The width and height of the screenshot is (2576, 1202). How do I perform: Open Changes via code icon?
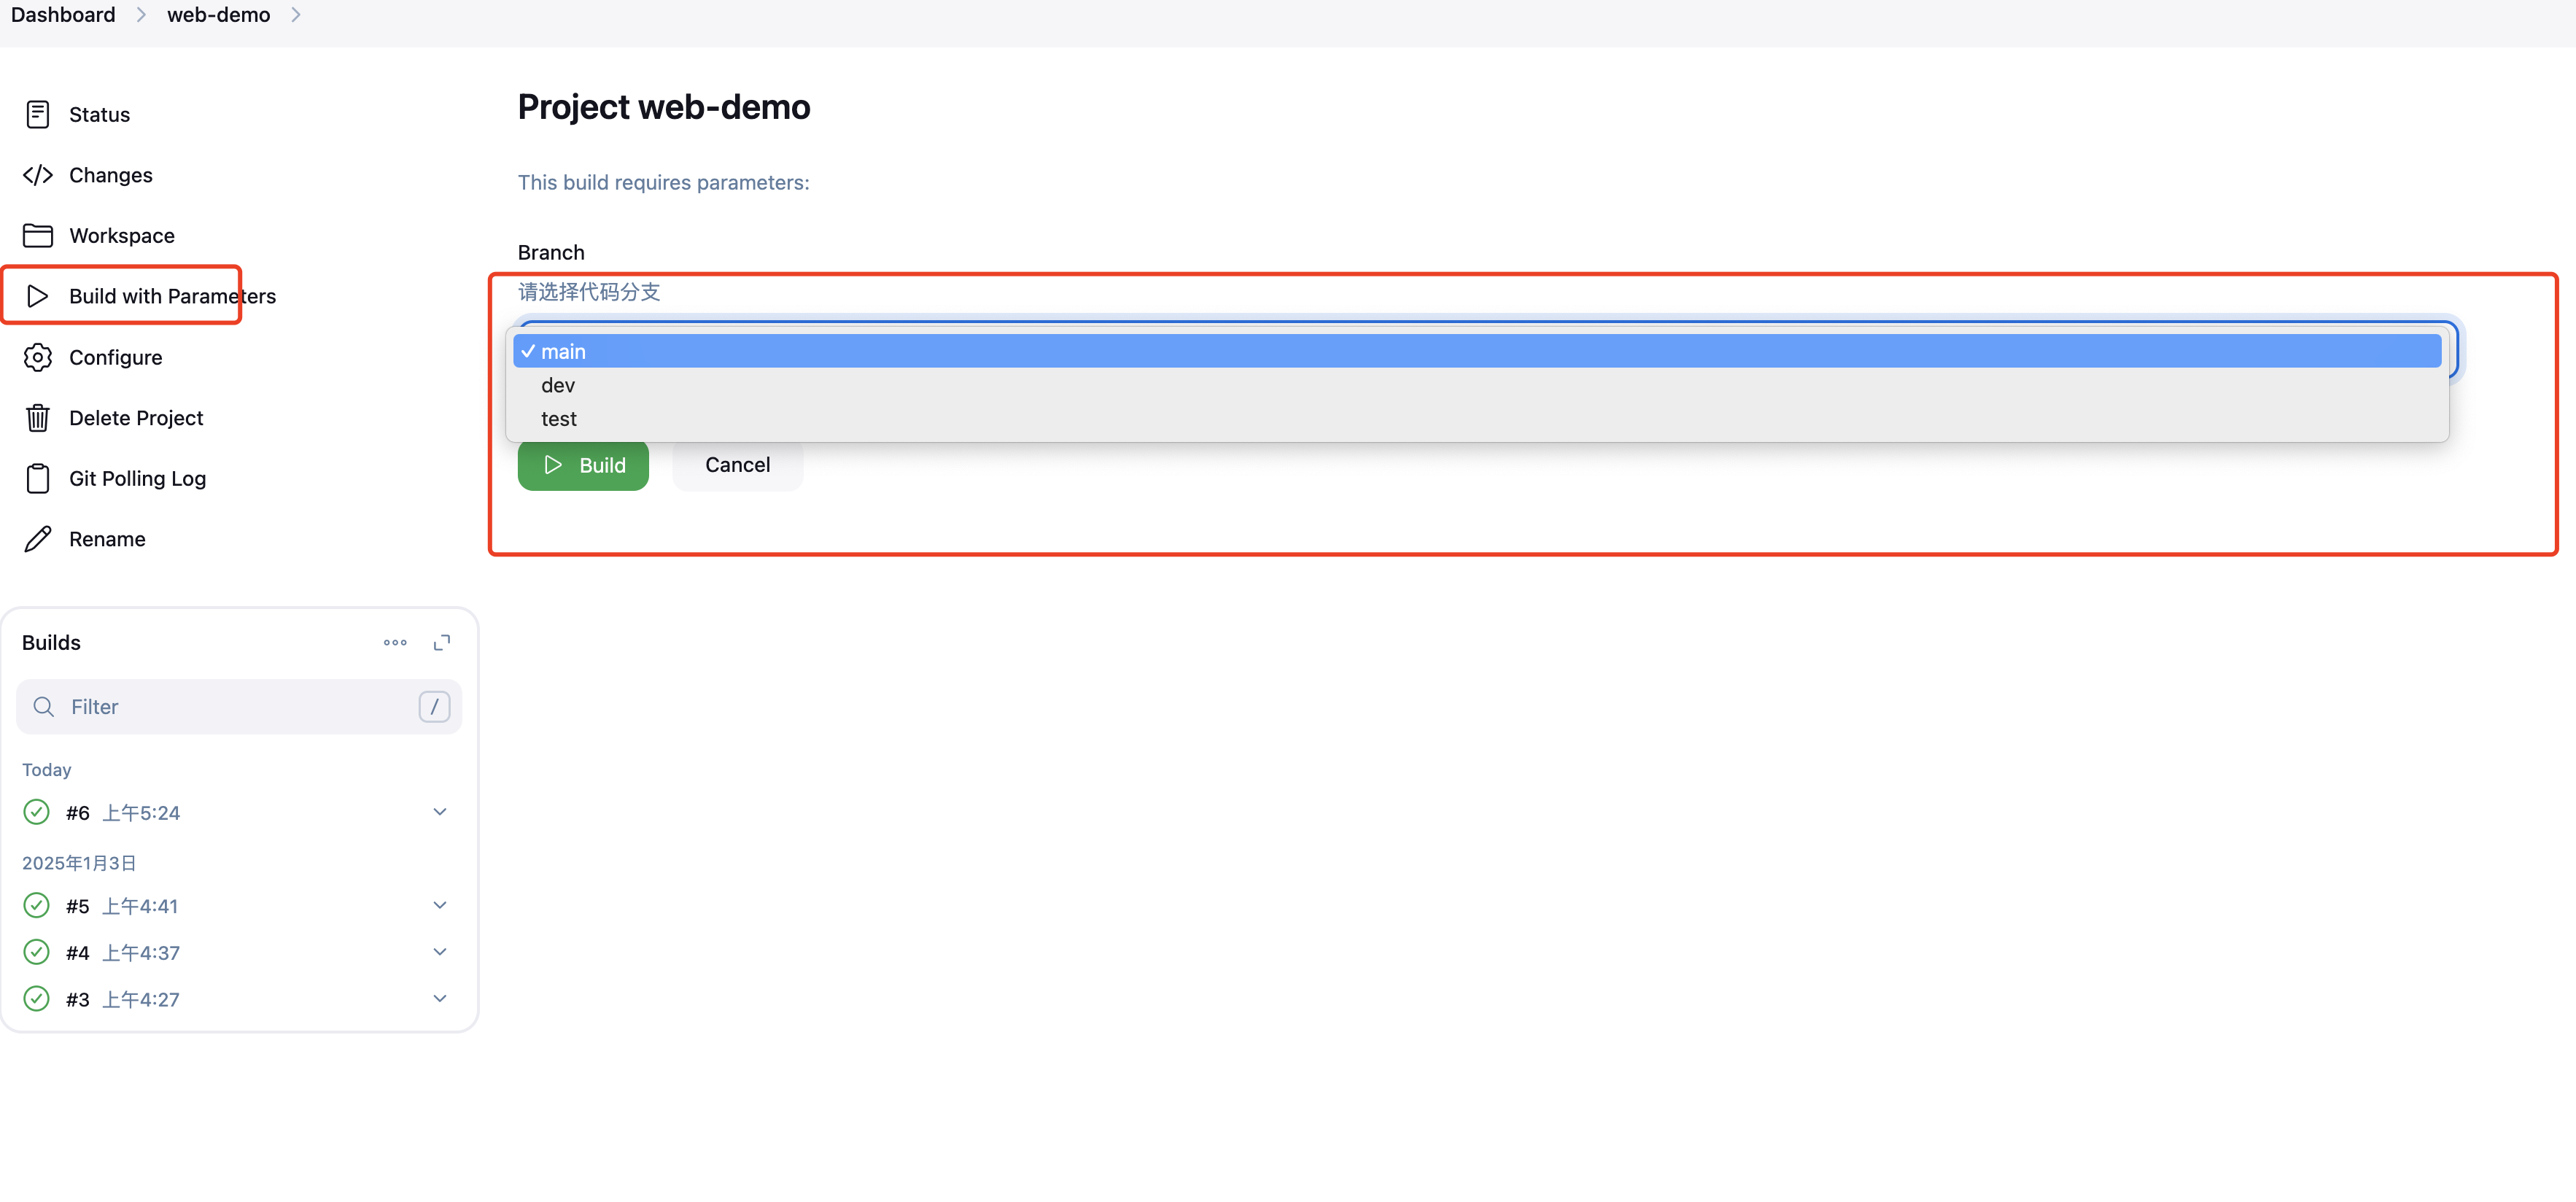point(37,175)
